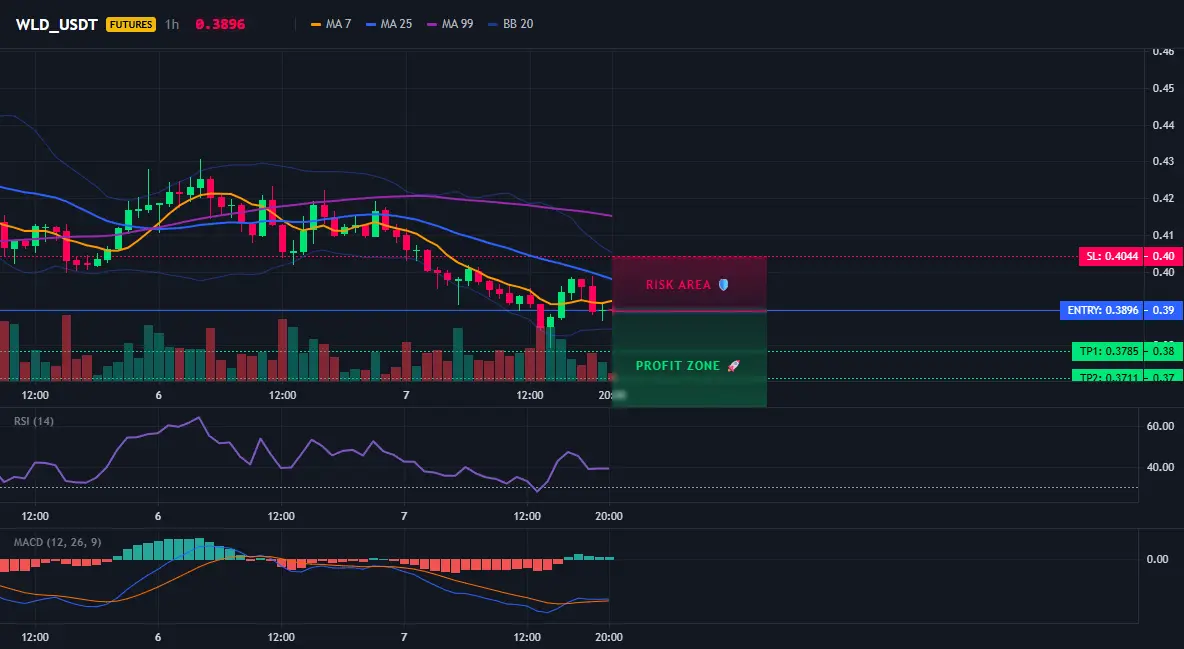Select the 1h timeframe label
Image resolution: width=1184 pixels, height=649 pixels.
172,24
